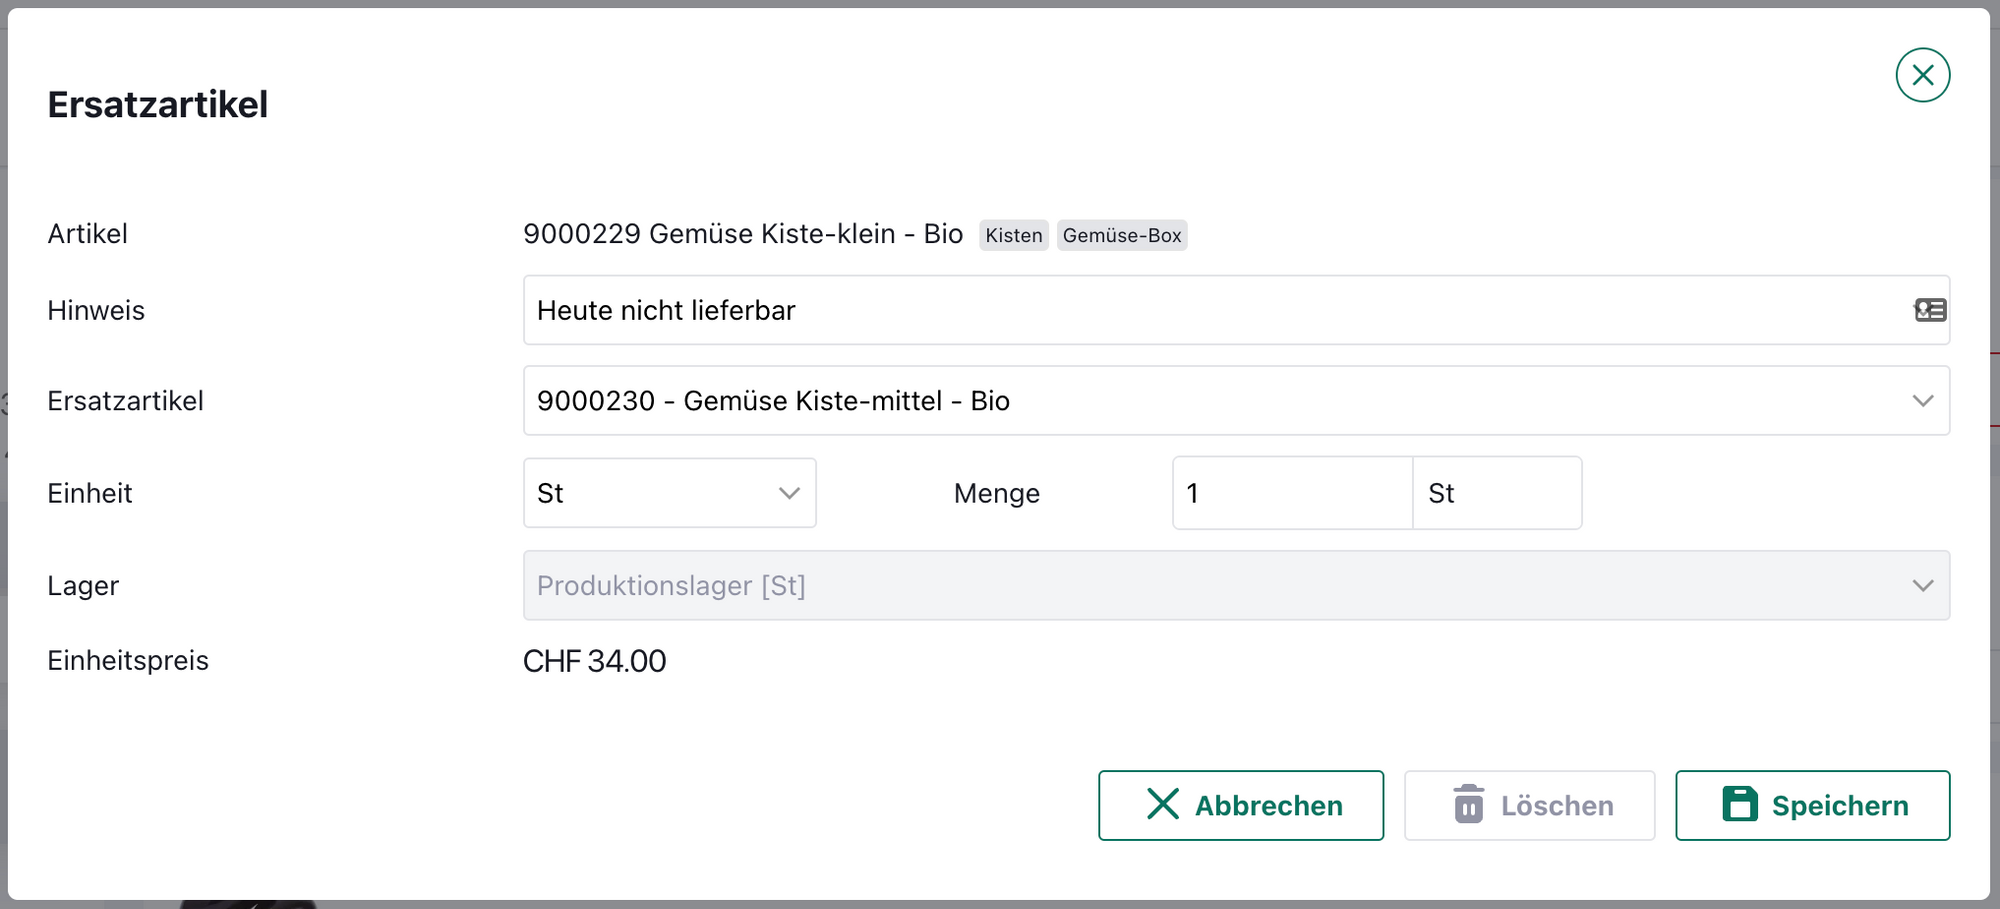Open the Einheit unit dropdown

(669, 493)
